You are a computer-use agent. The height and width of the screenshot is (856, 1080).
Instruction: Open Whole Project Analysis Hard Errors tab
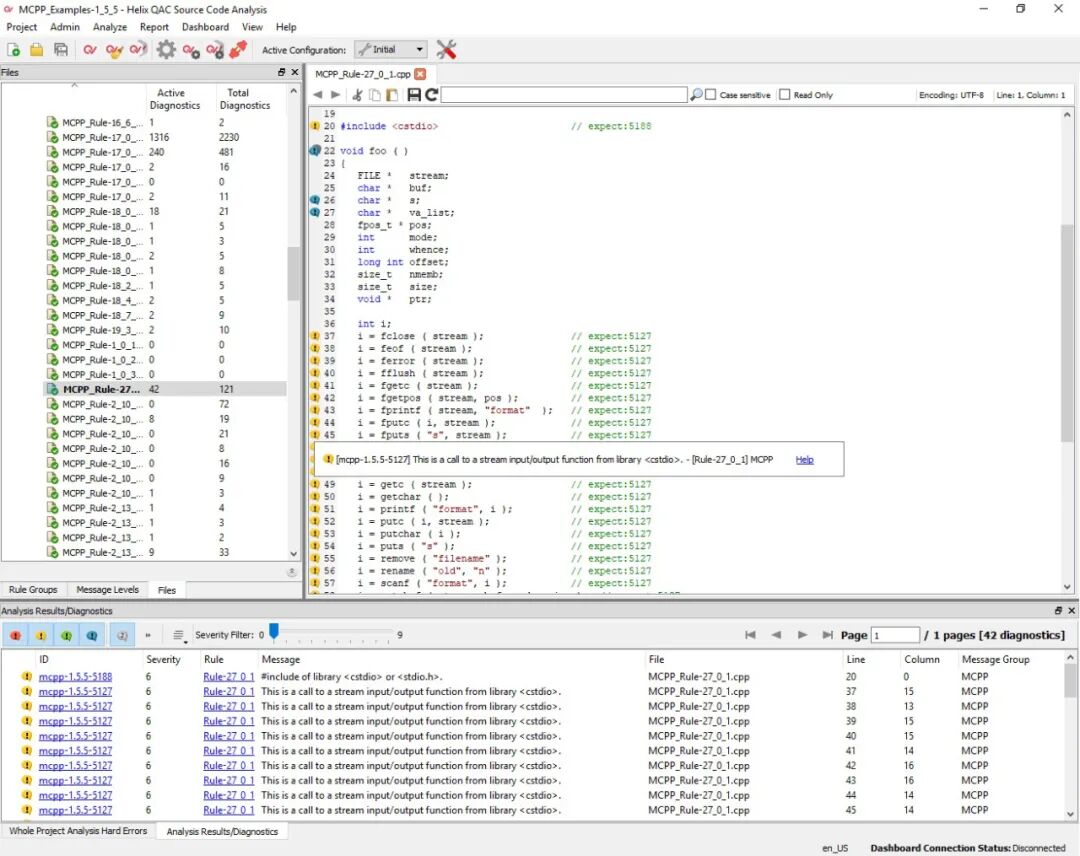78,831
